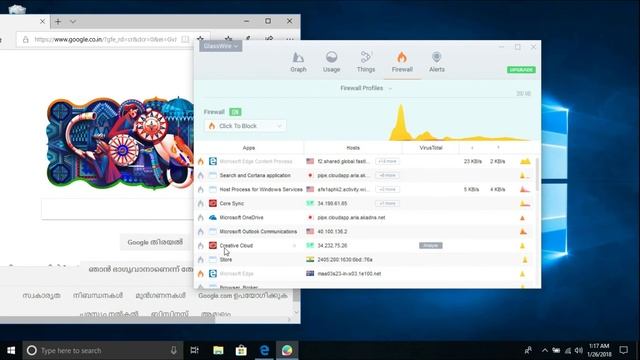640x360 pixels.
Task: Click the GlassWire app list scrollbar
Action: click(537, 176)
